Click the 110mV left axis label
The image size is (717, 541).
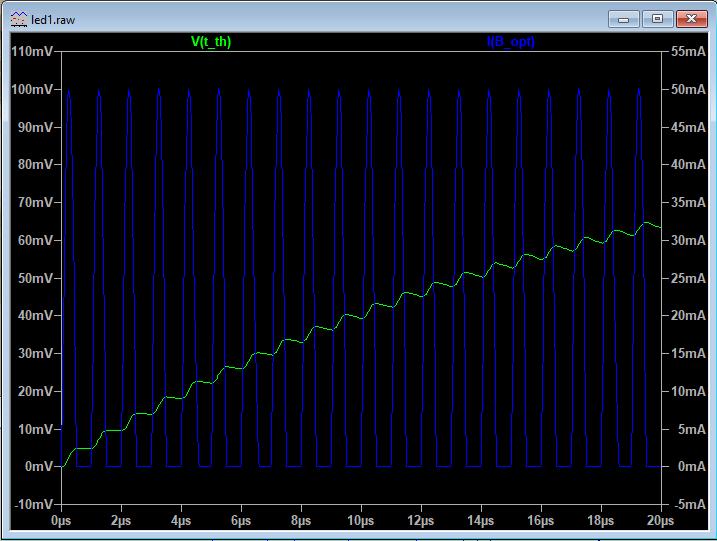(32, 51)
